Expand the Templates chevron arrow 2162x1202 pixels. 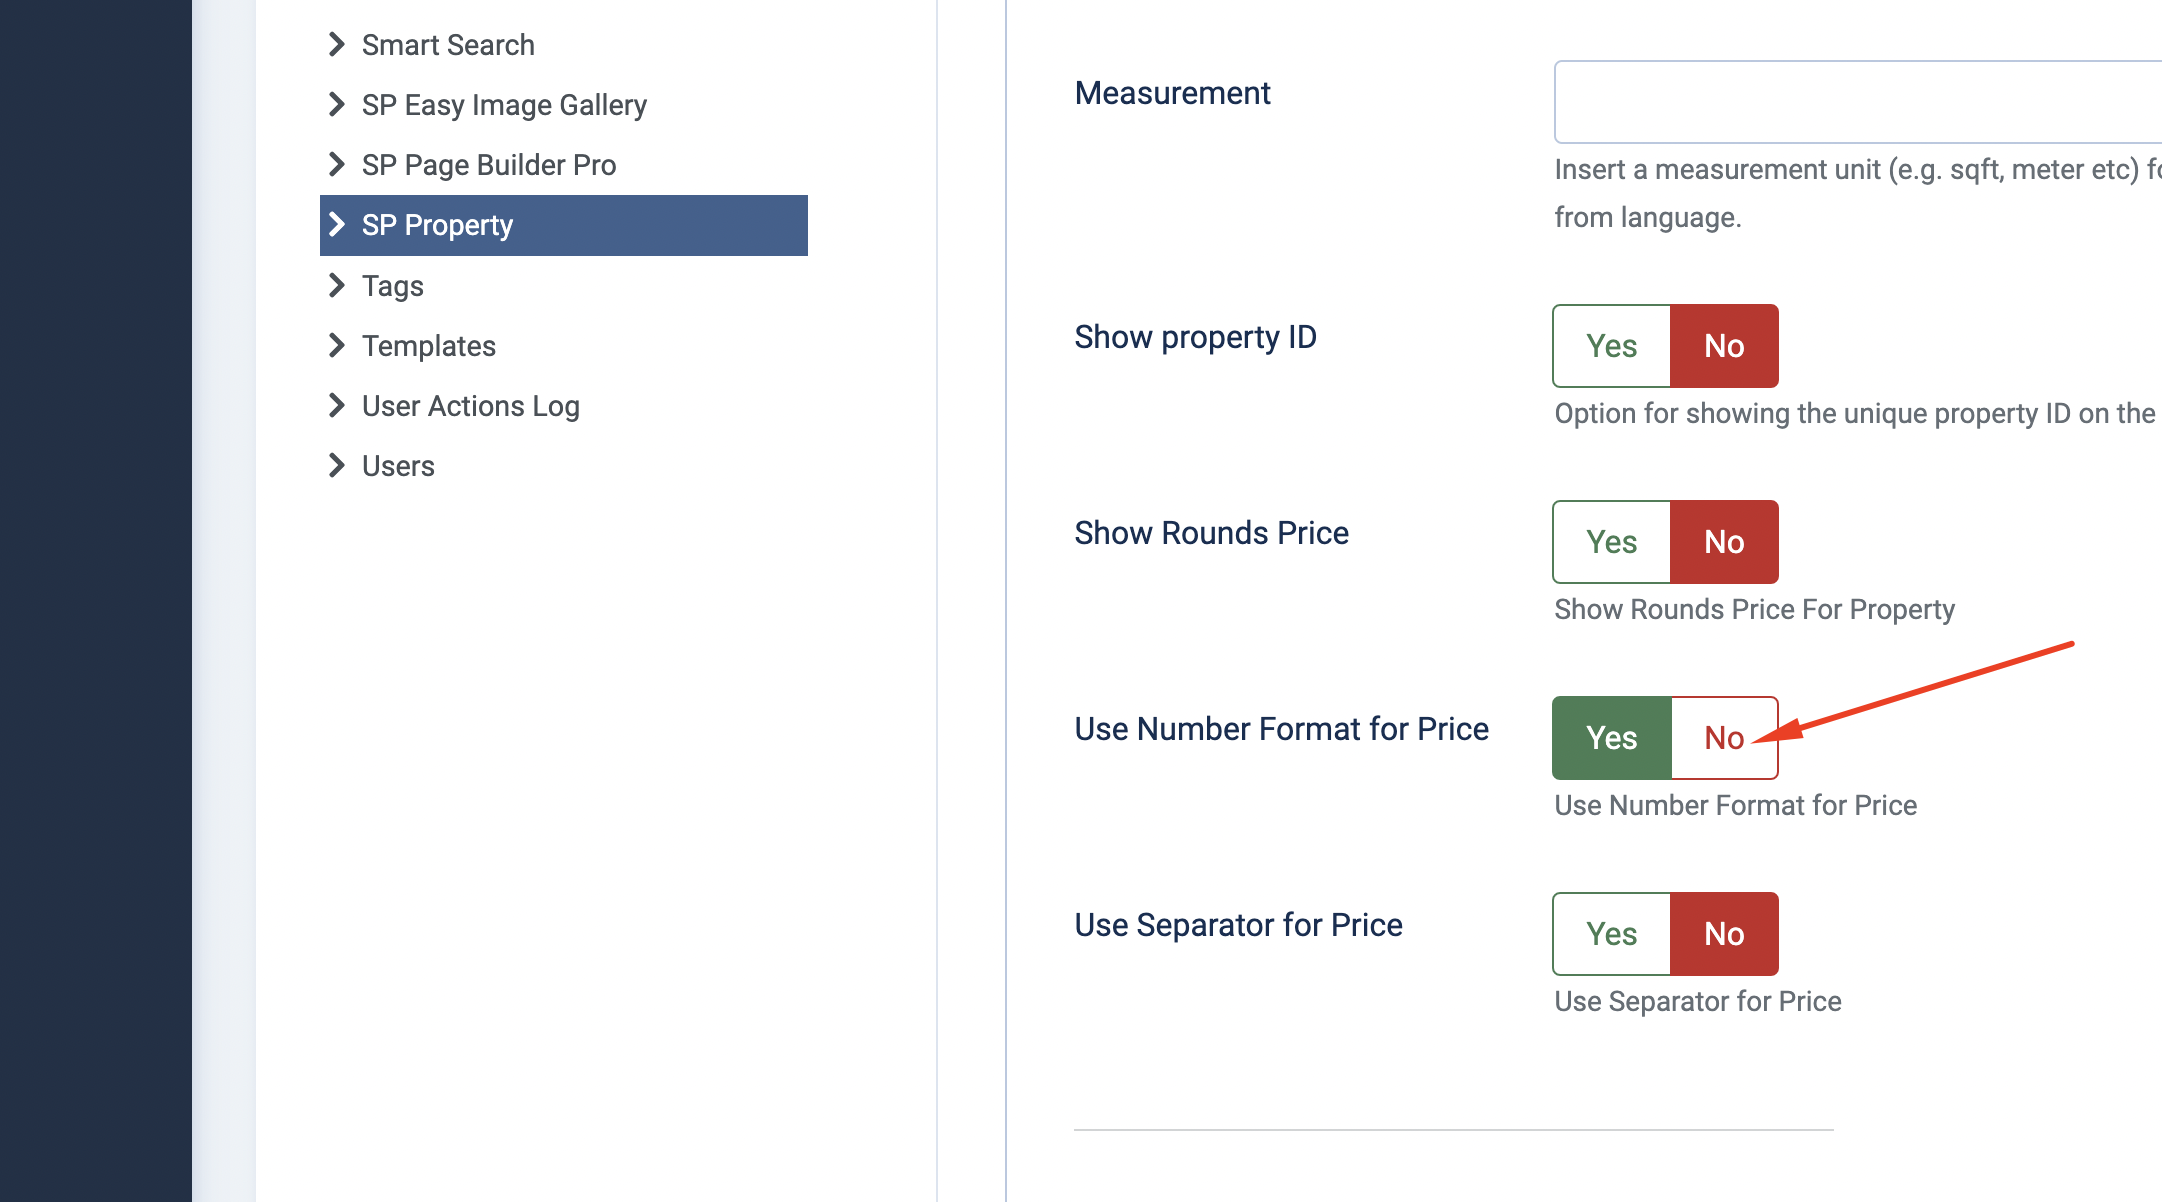tap(337, 346)
